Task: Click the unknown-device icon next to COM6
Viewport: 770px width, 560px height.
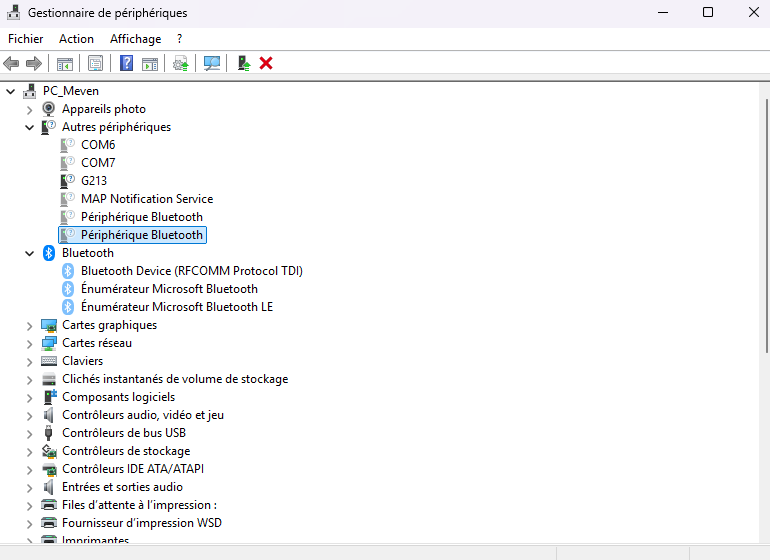Action: (x=68, y=144)
